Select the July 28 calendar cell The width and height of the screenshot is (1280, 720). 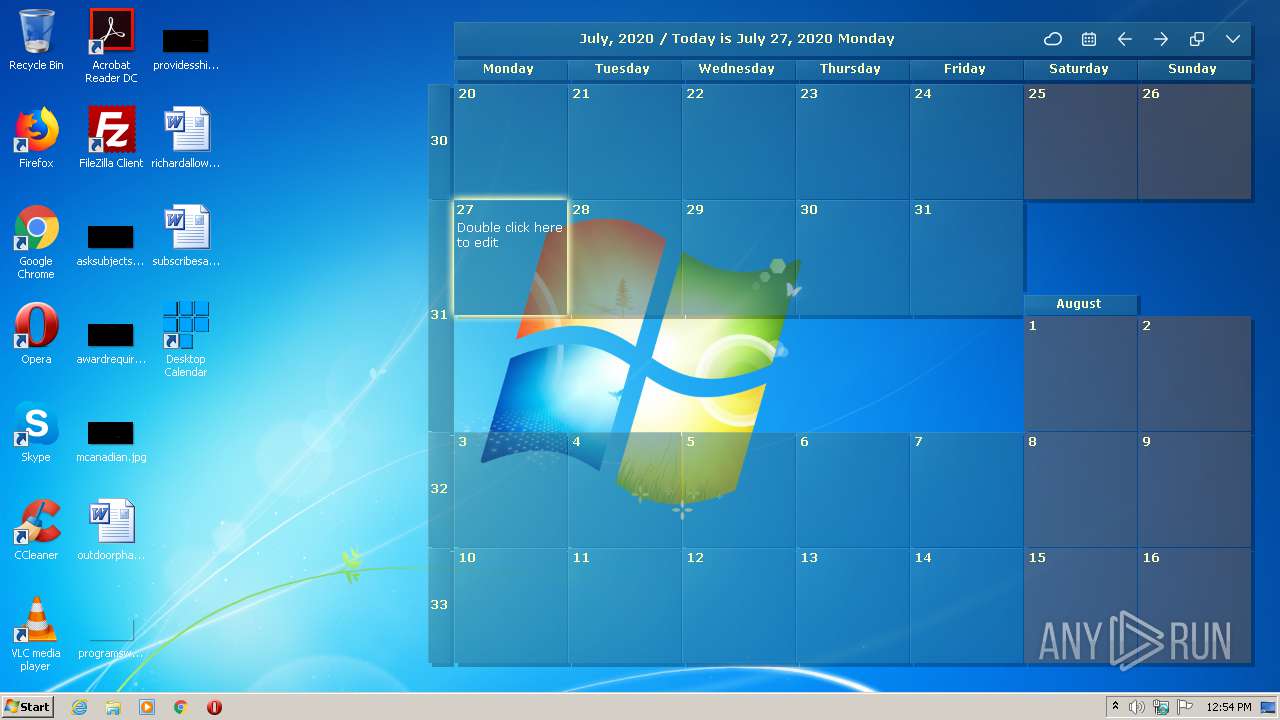pos(624,258)
